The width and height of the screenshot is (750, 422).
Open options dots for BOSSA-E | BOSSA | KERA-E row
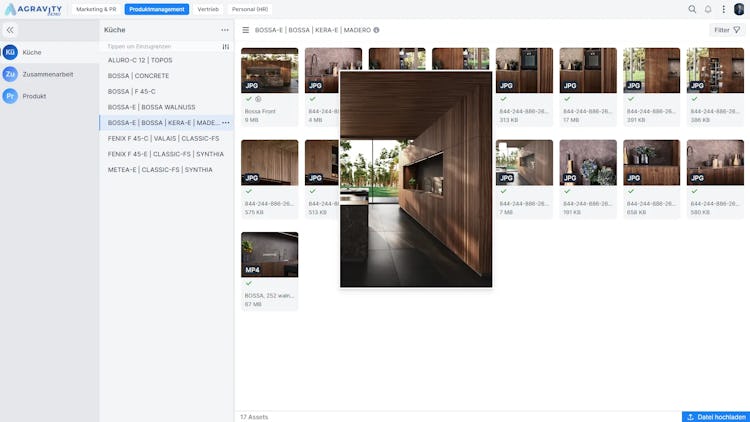pos(226,122)
